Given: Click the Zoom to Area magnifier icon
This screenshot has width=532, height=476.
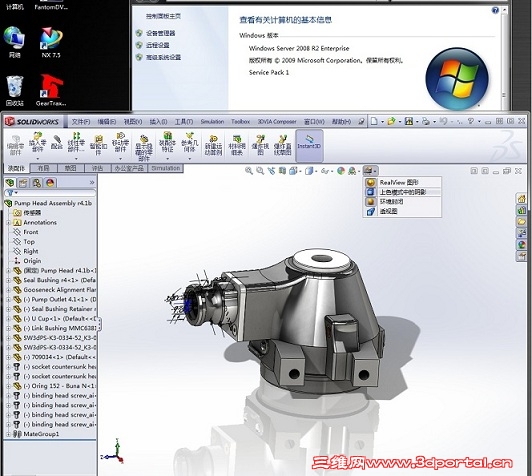Looking at the screenshot, I should tap(260, 171).
